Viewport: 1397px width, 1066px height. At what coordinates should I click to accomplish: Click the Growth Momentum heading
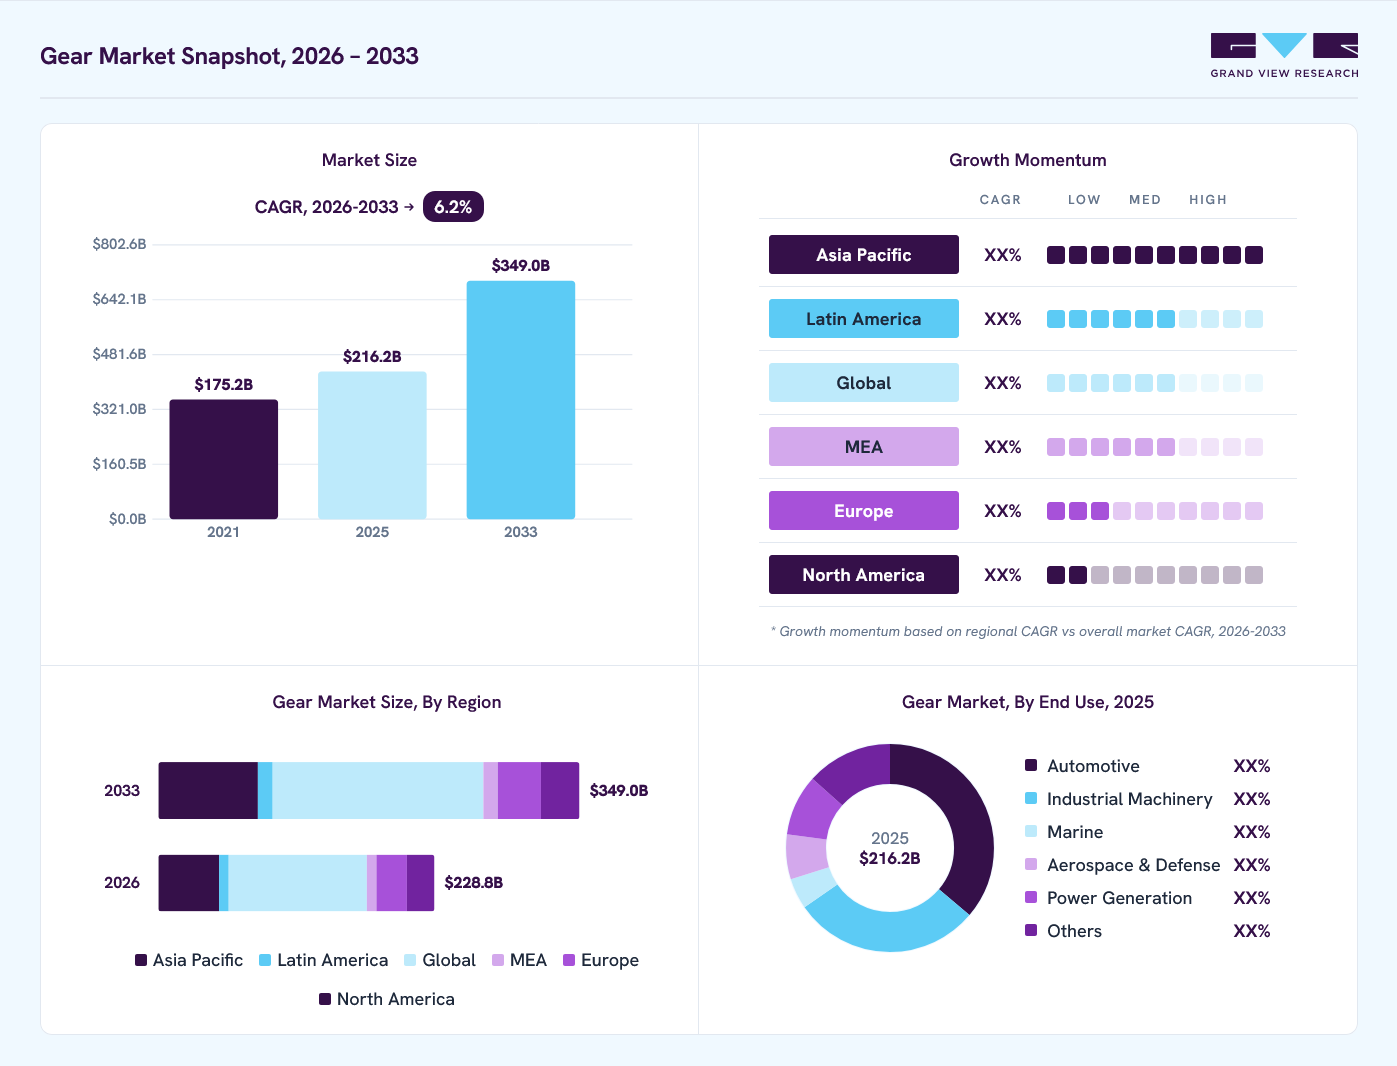coord(1028,160)
